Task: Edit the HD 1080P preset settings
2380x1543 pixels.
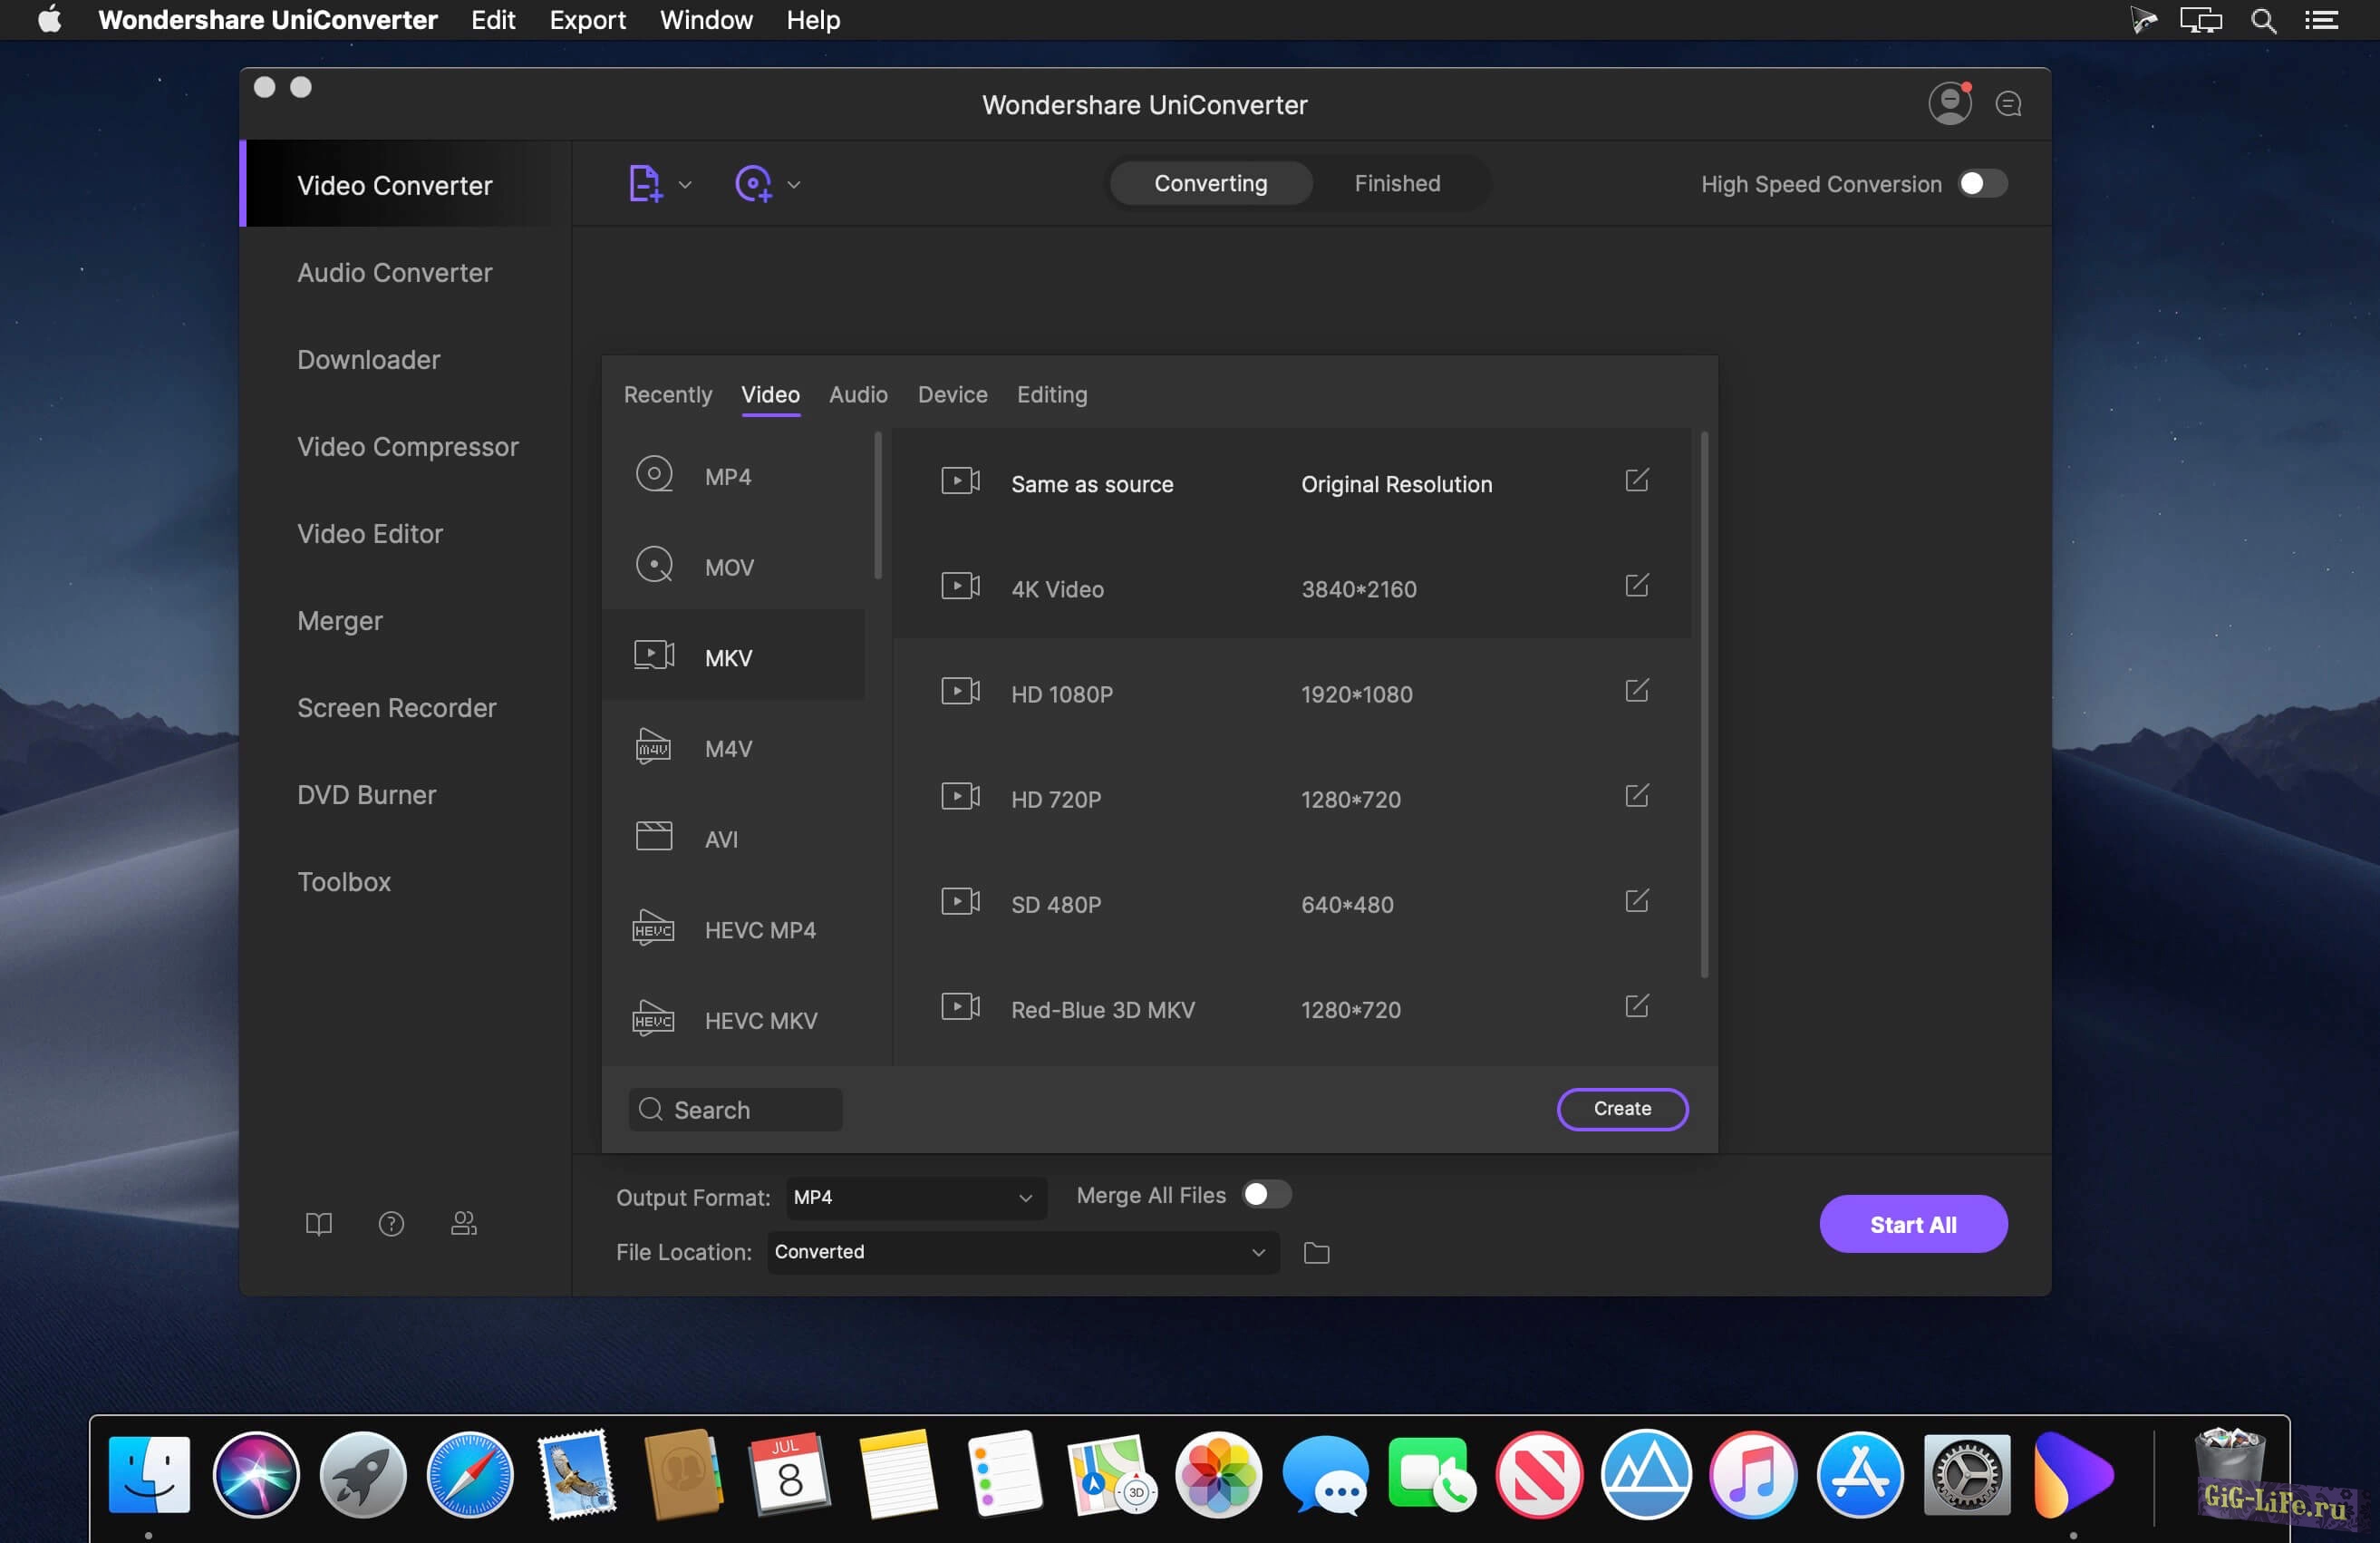Action: (x=1636, y=691)
